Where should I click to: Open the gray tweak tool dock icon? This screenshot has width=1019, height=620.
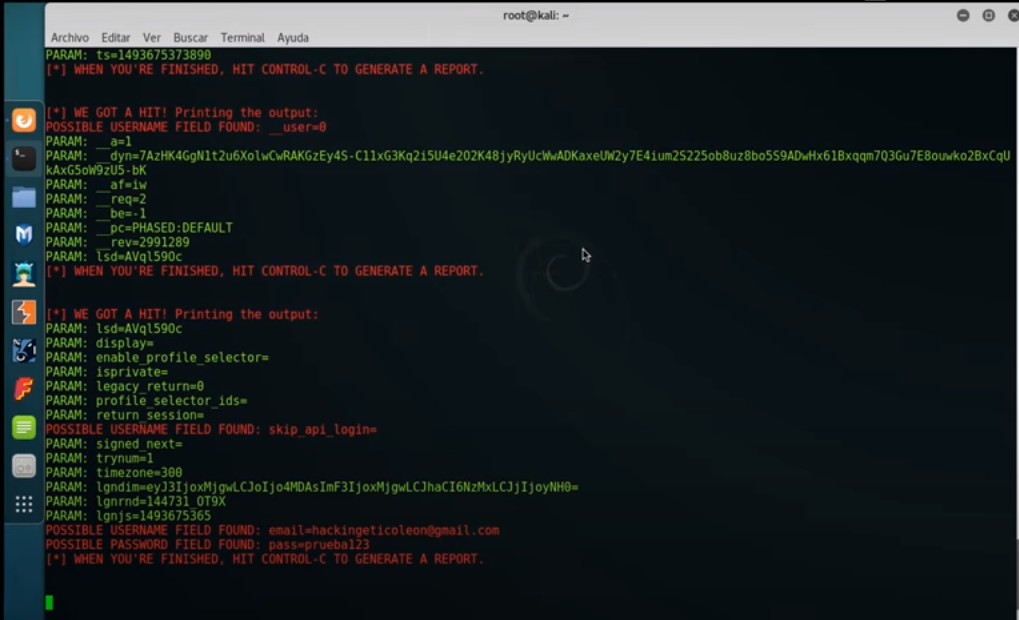pos(24,466)
